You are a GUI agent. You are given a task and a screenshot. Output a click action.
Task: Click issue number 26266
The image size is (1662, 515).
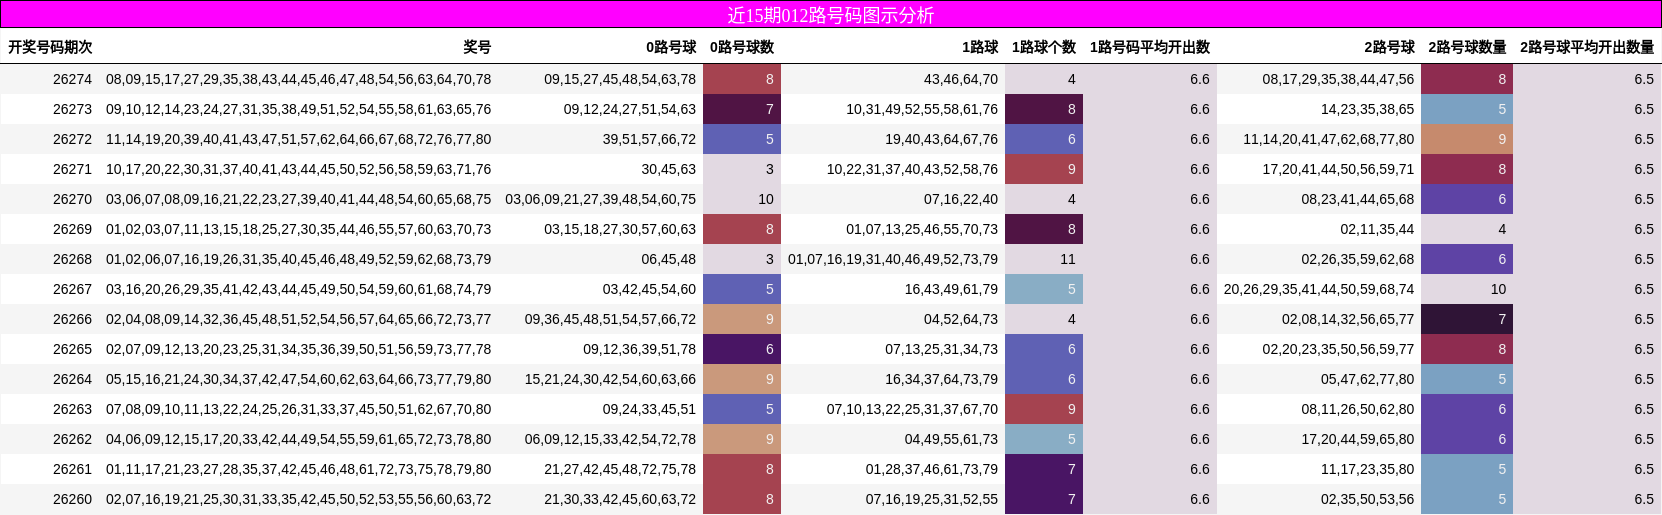coord(72,319)
